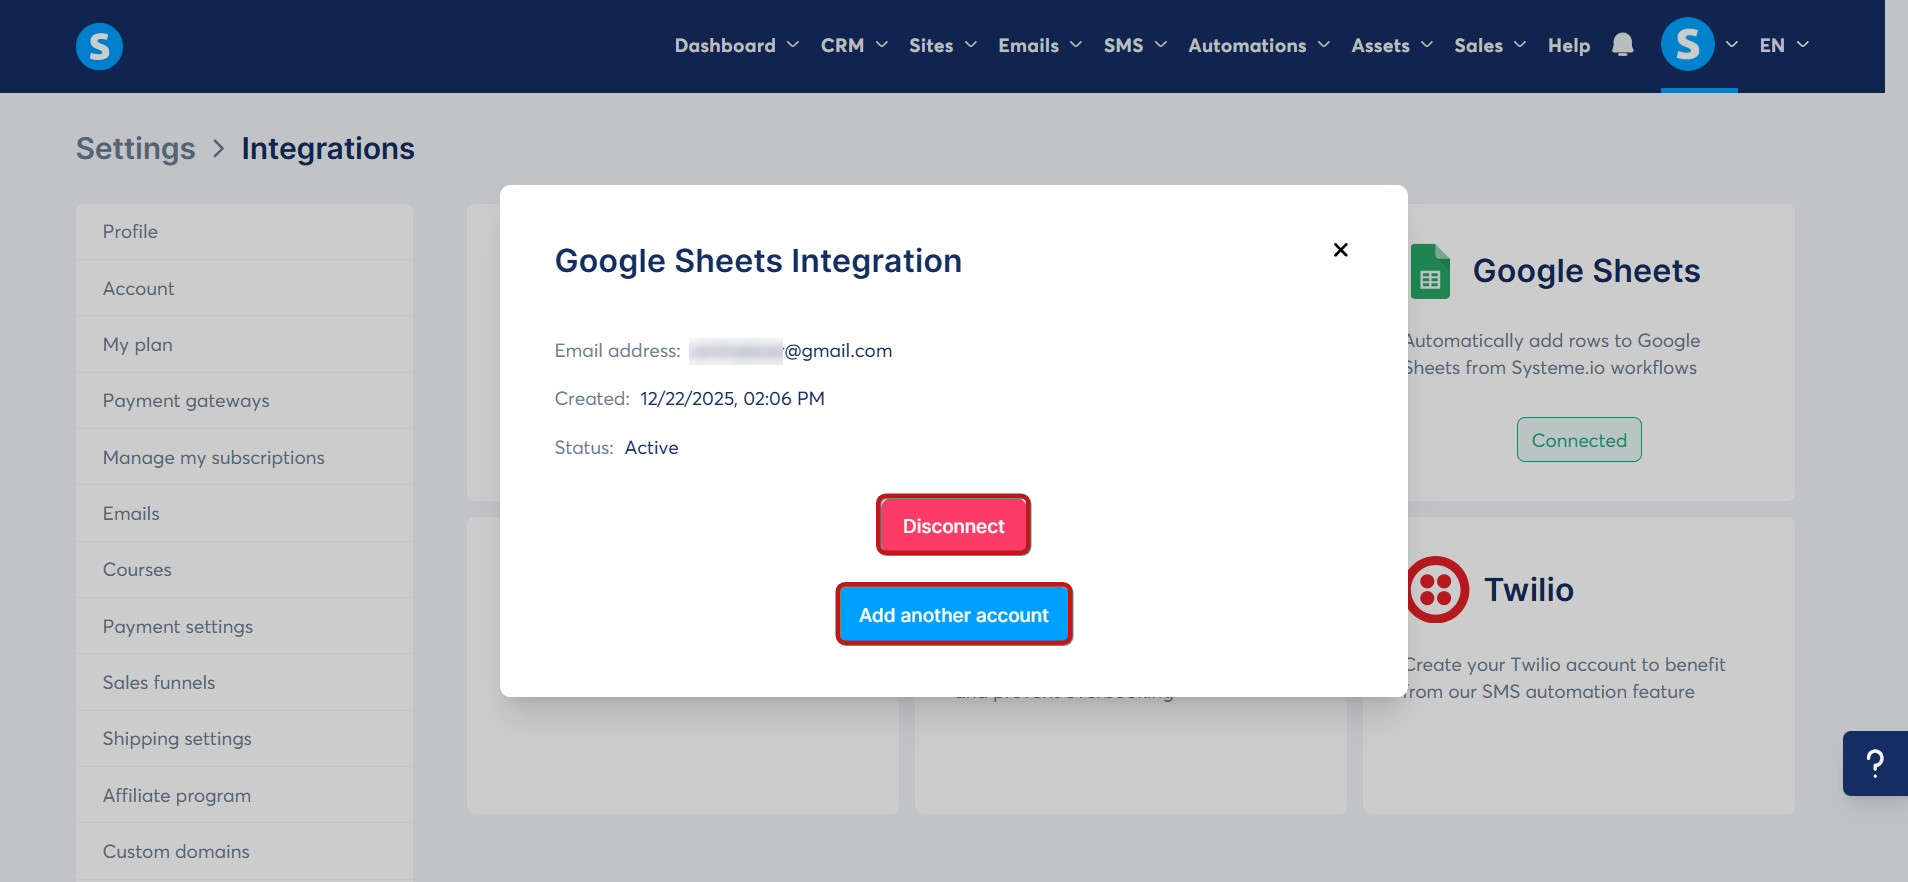The image size is (1908, 882).
Task: Open the EN language selector
Action: pos(1784,45)
